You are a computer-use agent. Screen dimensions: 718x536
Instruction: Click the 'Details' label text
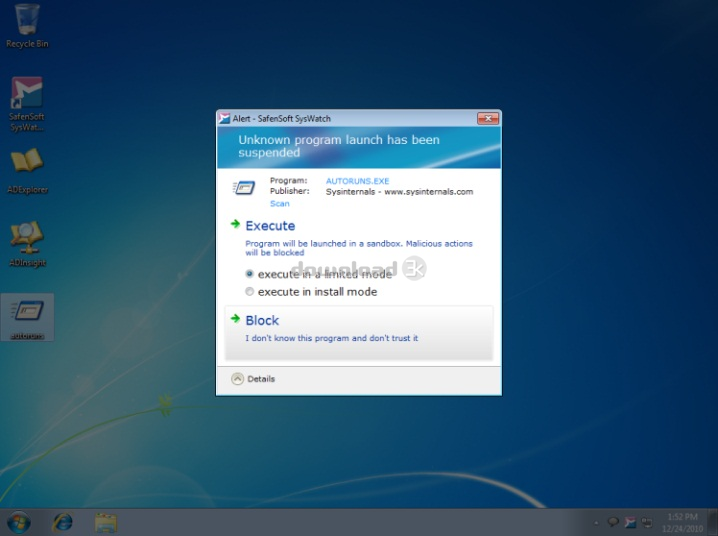click(x=261, y=379)
